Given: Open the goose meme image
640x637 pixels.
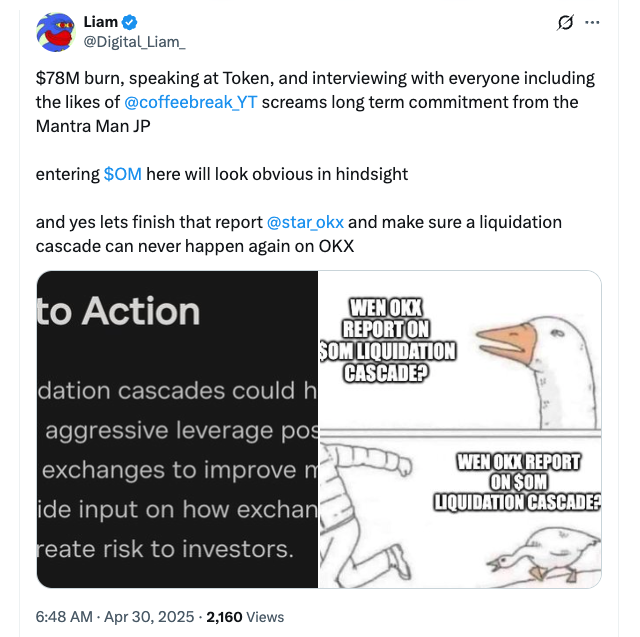Looking at the screenshot, I should pyautogui.click(x=460, y=429).
